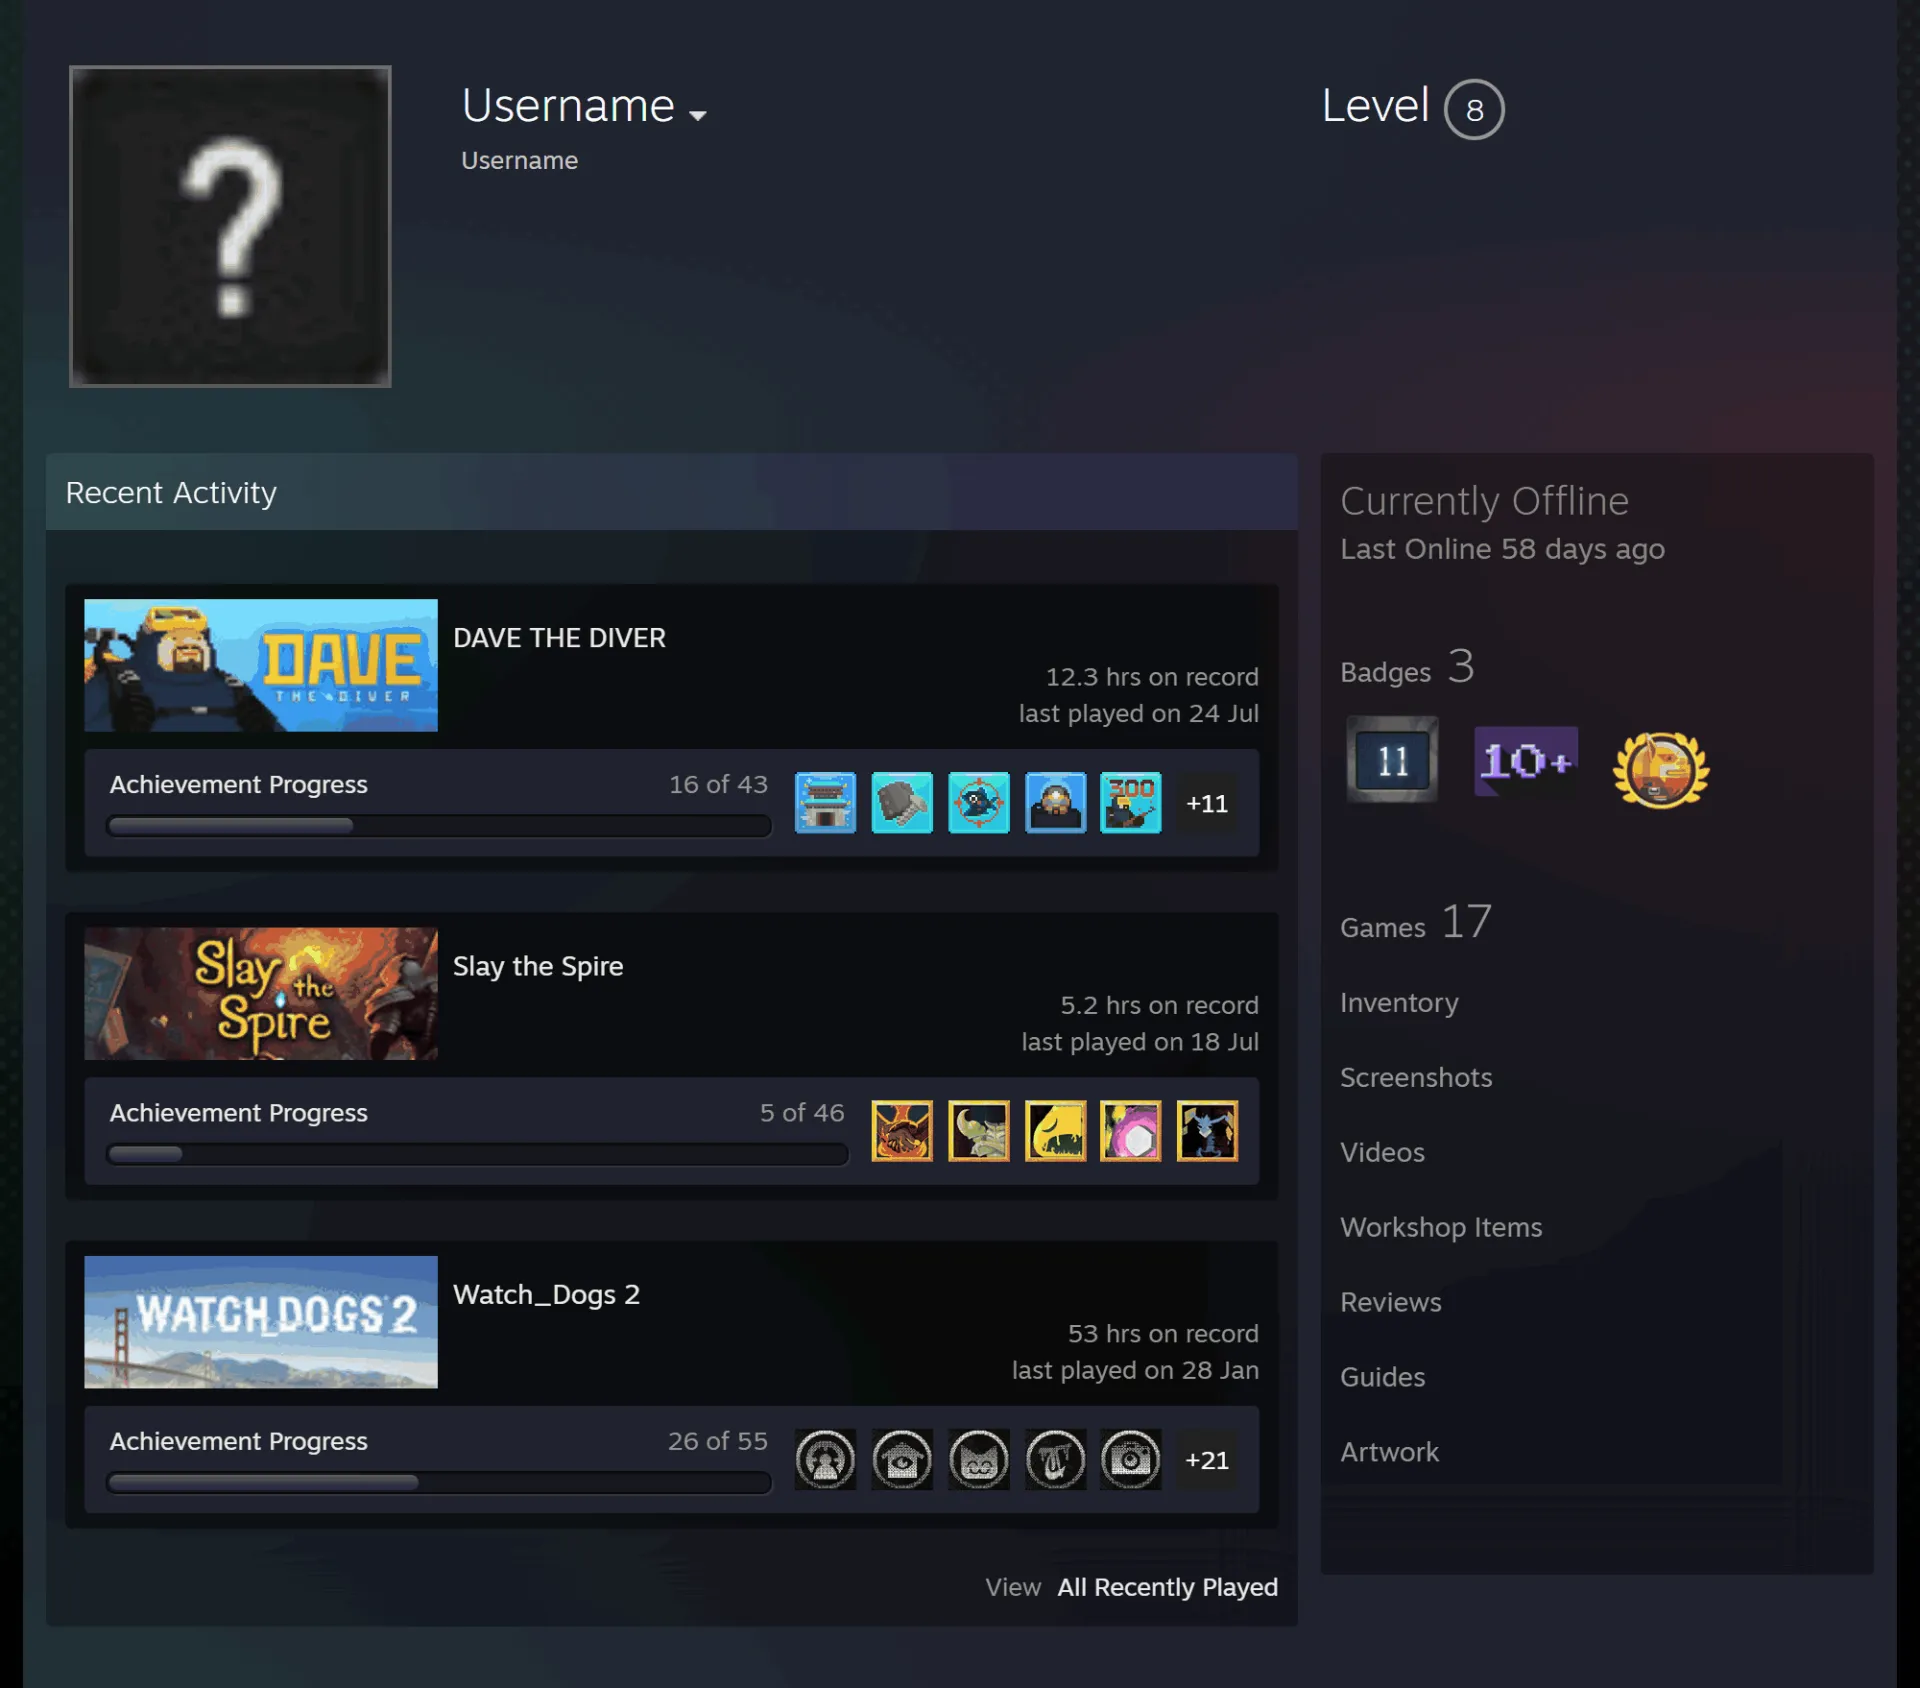Open the Workshop Items link

[x=1441, y=1227]
